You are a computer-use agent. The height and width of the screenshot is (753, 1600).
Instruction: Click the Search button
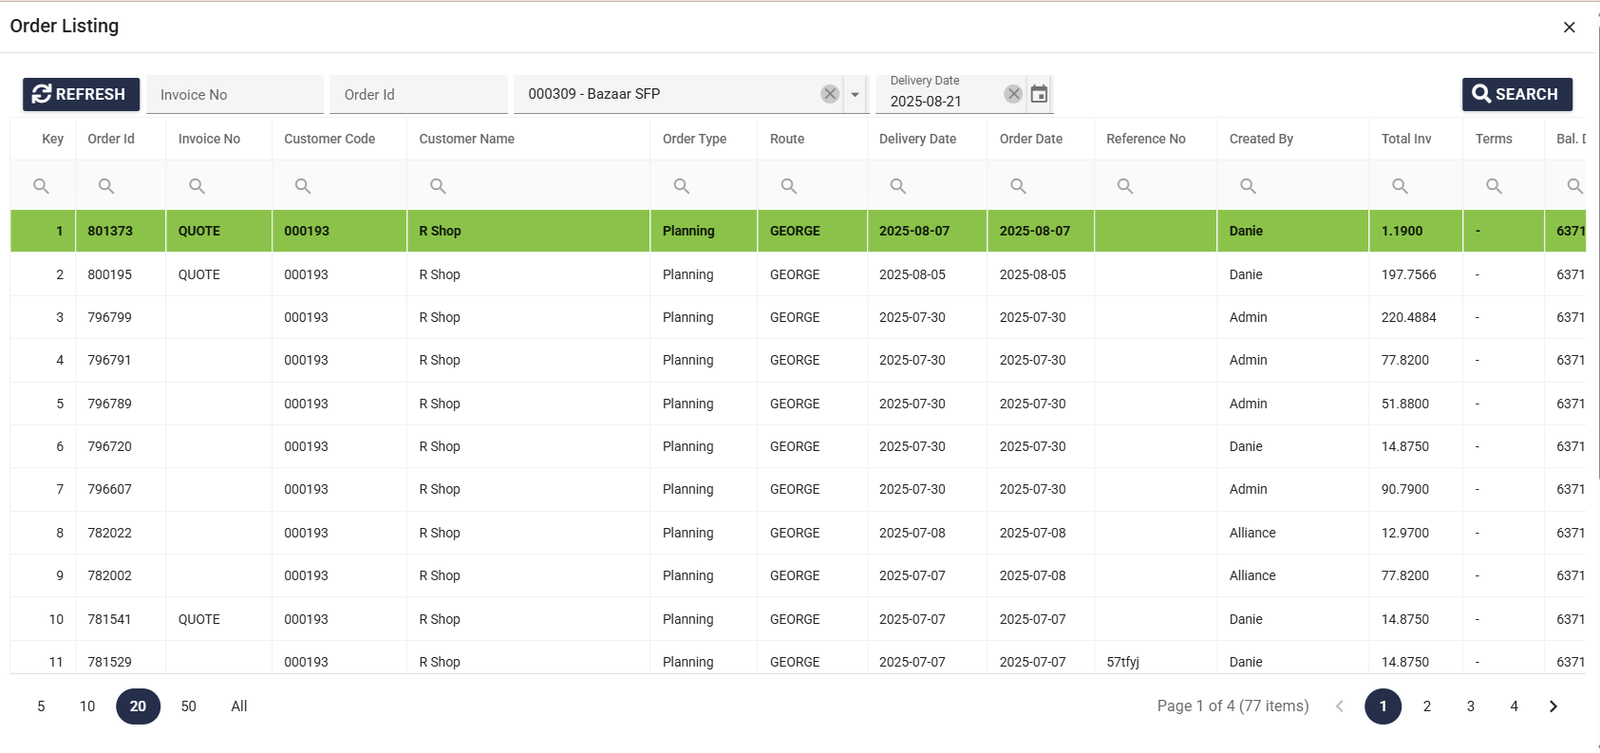(x=1516, y=94)
